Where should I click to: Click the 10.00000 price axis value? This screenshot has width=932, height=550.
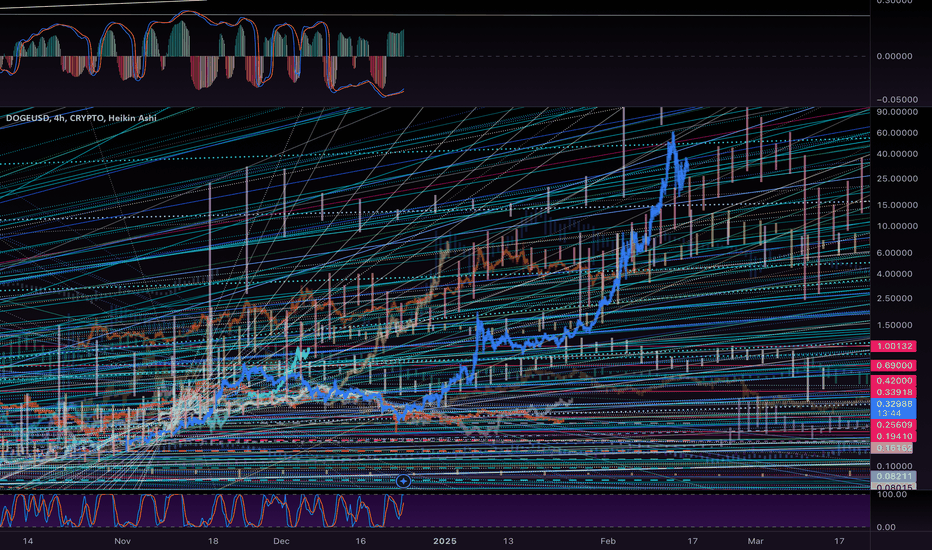896,227
